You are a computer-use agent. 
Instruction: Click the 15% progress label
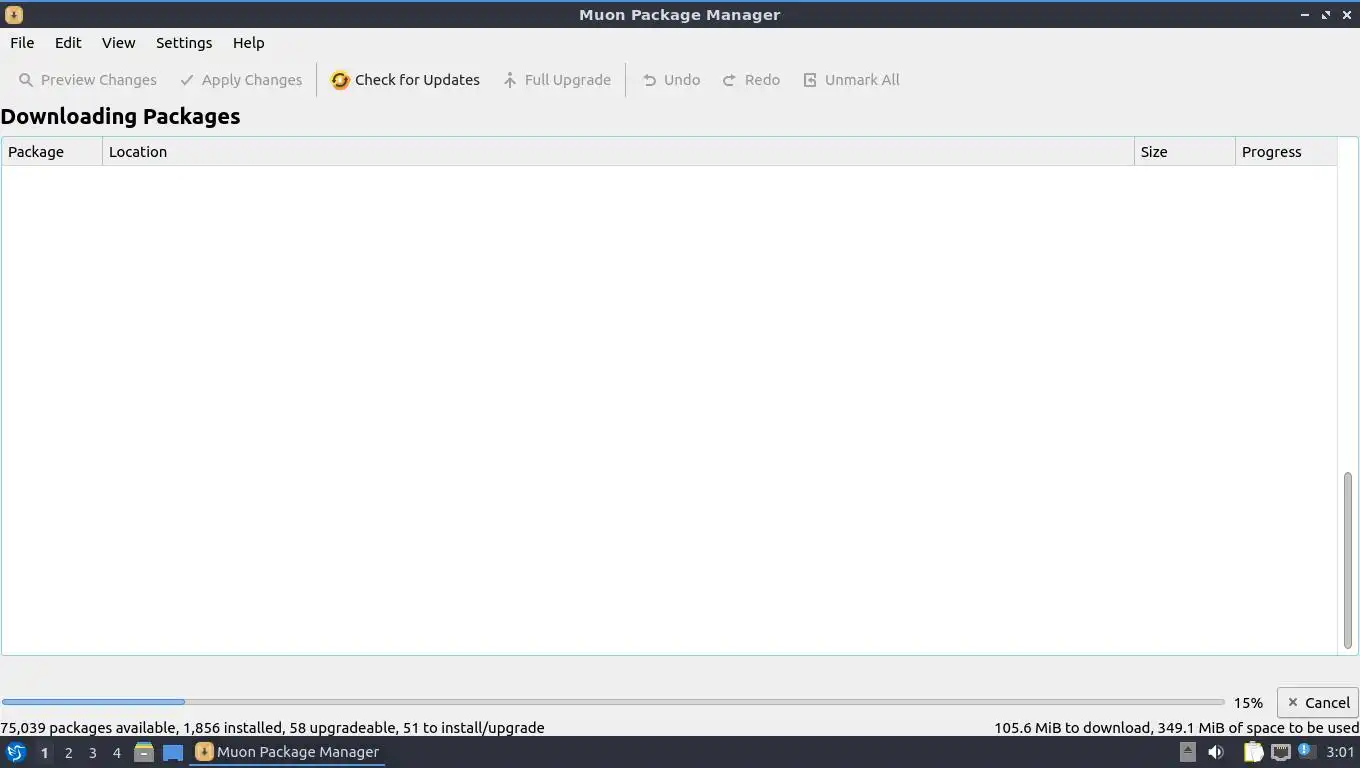coord(1248,703)
